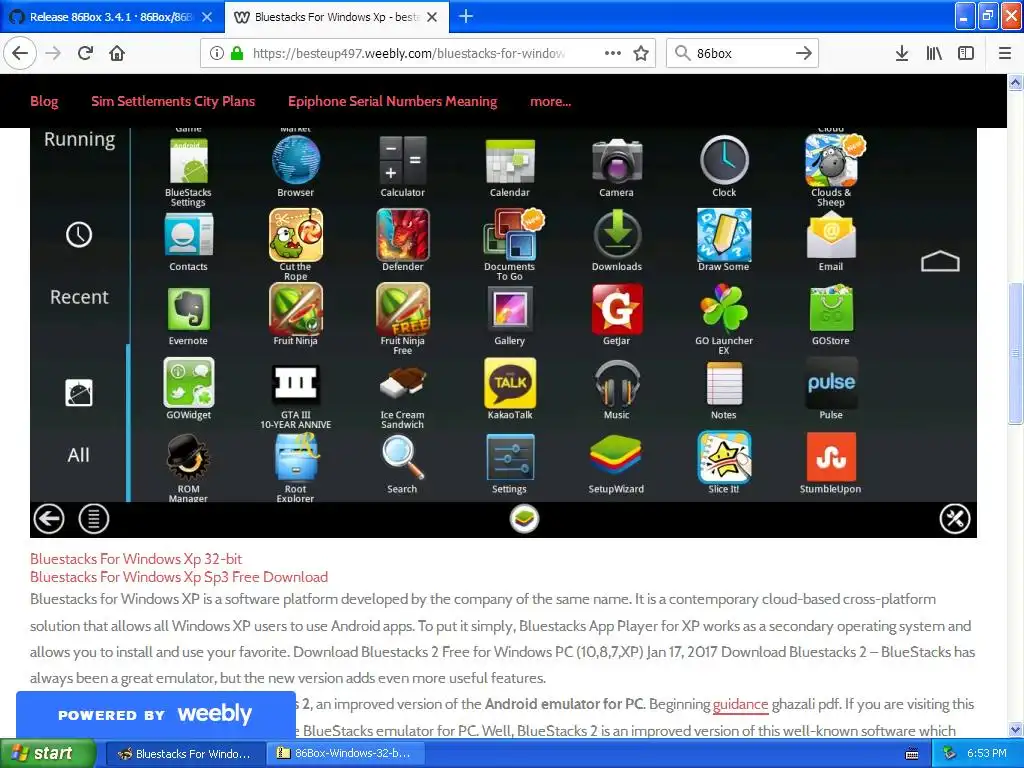
Task: Open the GOStore shopping bag icon
Action: pos(831,310)
